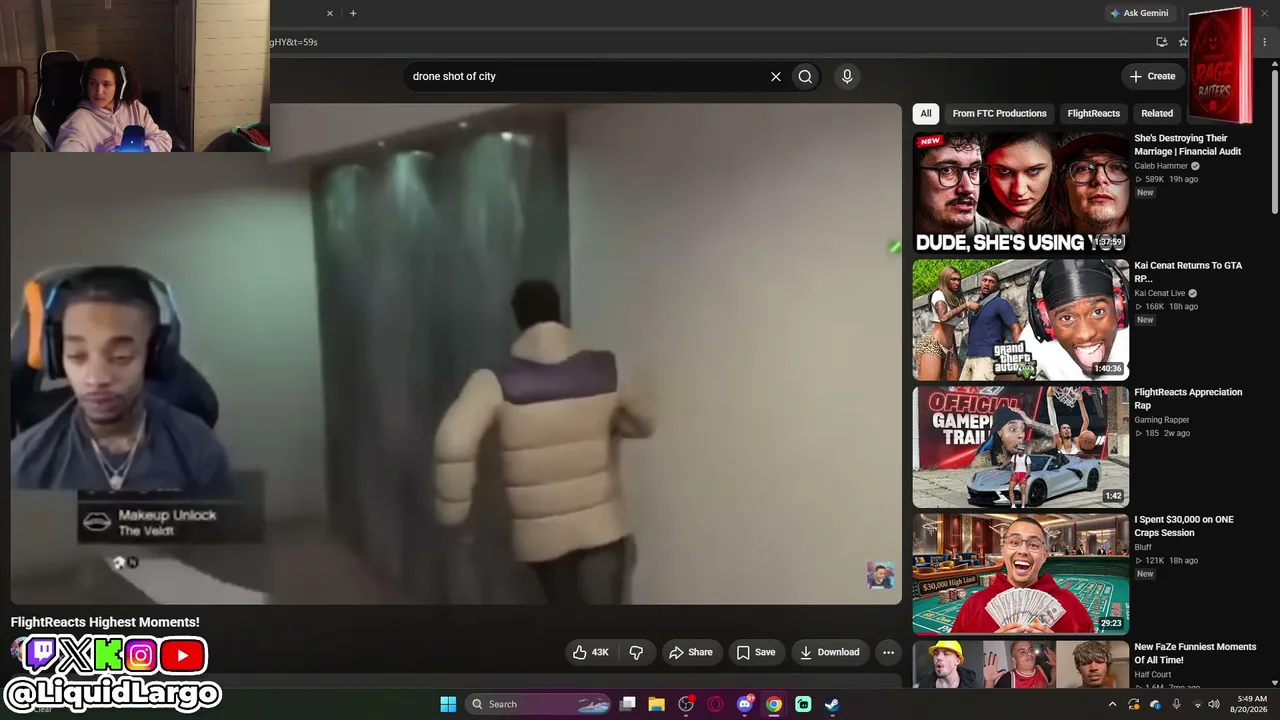Image resolution: width=1280 pixels, height=720 pixels.
Task: Open 'Kai Cenat Returns To GTA RP' thumbnail
Action: [x=1021, y=320]
